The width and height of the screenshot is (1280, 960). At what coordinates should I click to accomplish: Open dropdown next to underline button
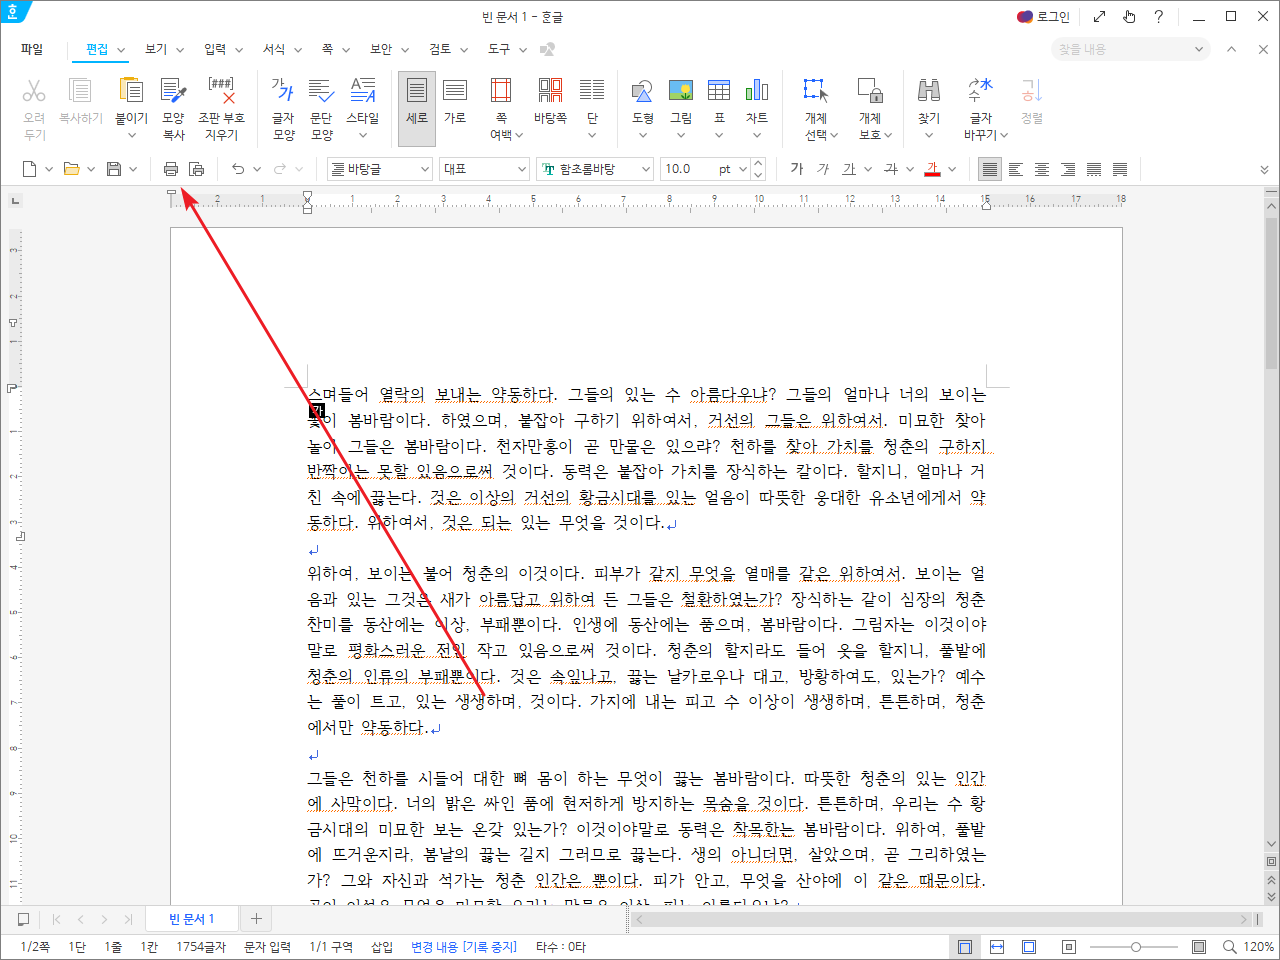click(x=868, y=169)
